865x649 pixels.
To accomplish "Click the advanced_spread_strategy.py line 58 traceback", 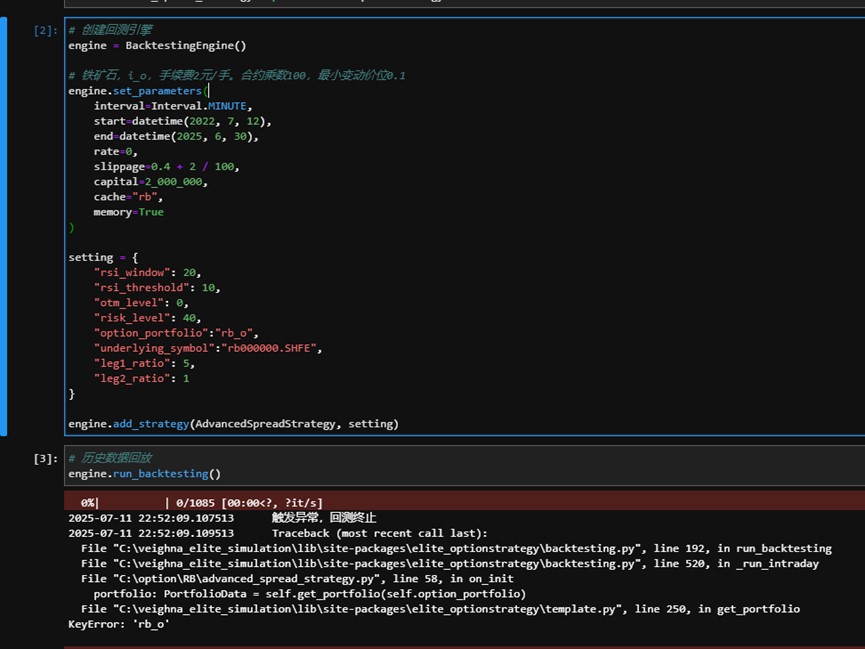I will (297, 578).
